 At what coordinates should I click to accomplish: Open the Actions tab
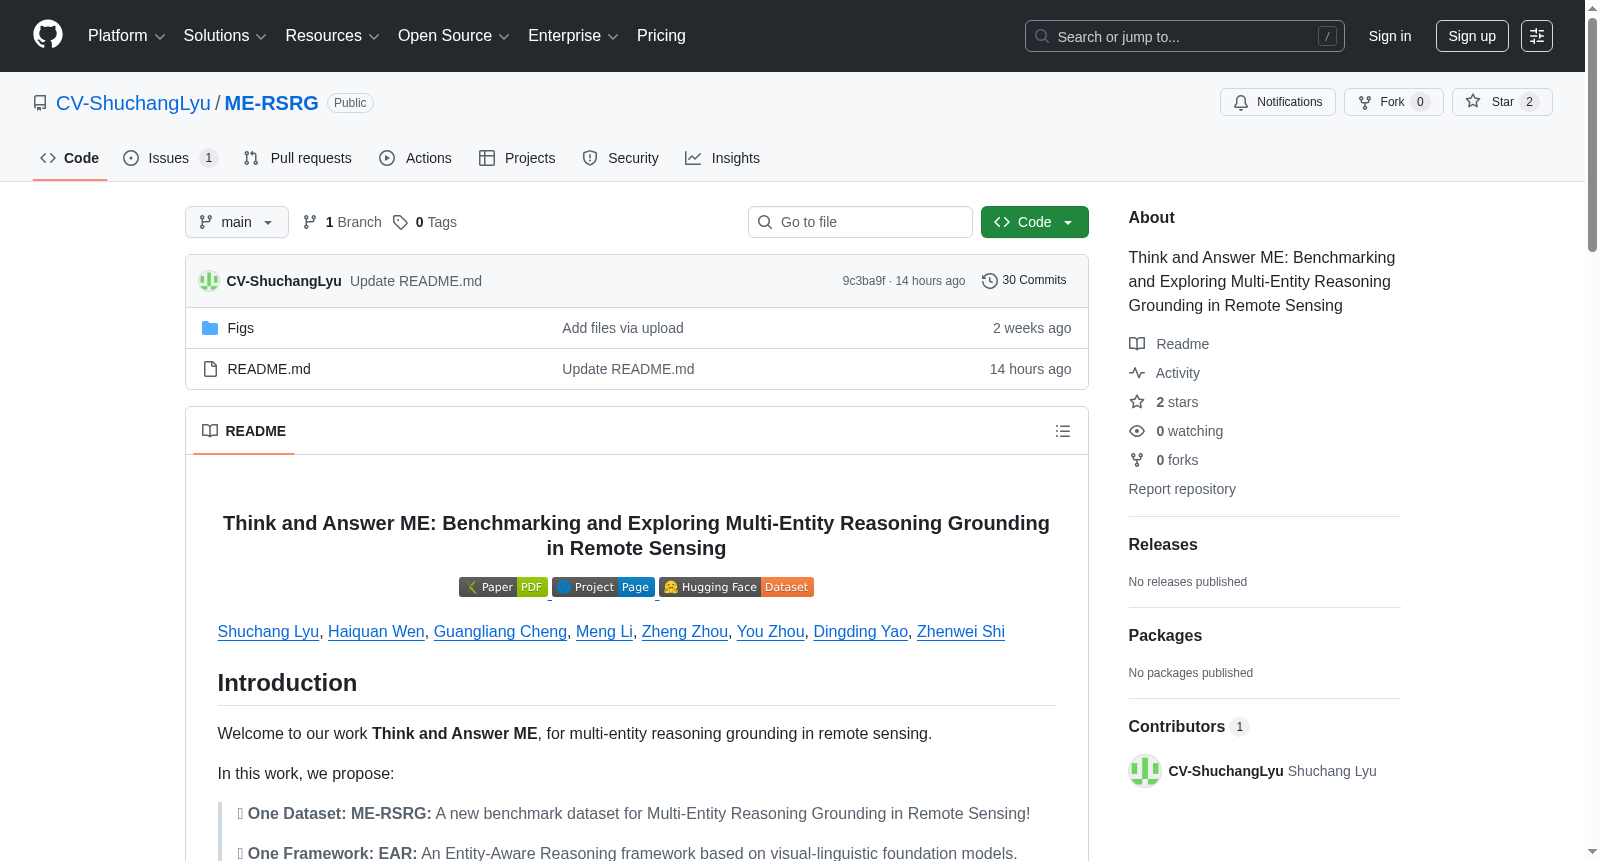tap(415, 158)
